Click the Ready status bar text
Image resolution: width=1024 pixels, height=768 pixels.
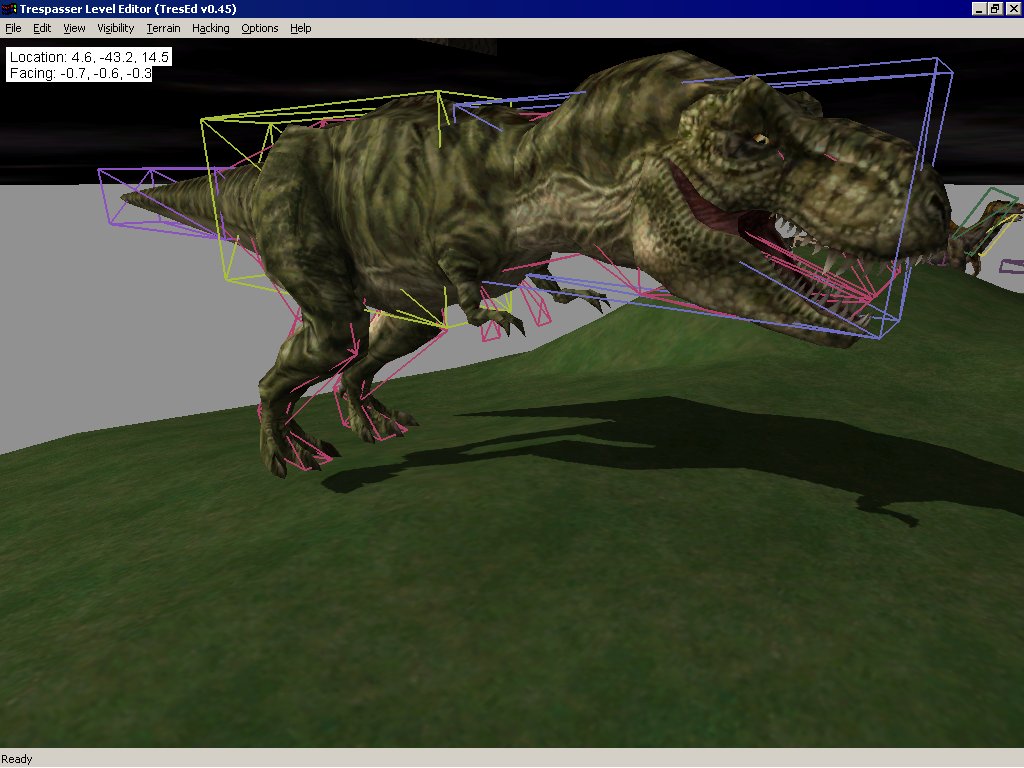pos(16,759)
